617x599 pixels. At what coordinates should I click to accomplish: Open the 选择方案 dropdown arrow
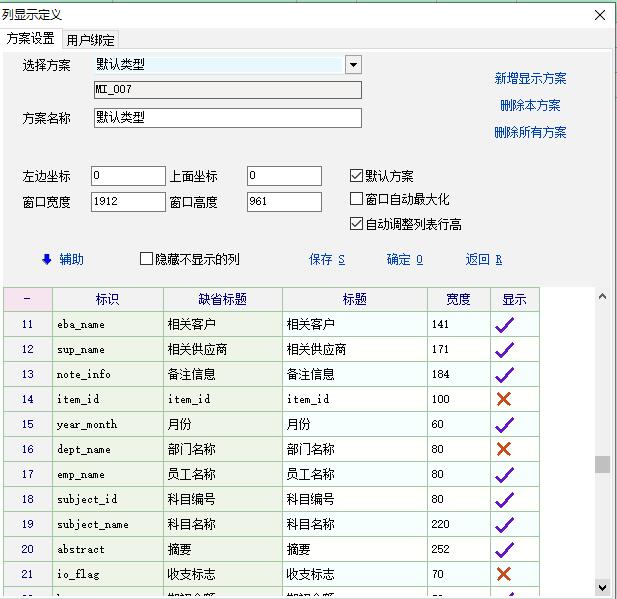pos(352,65)
